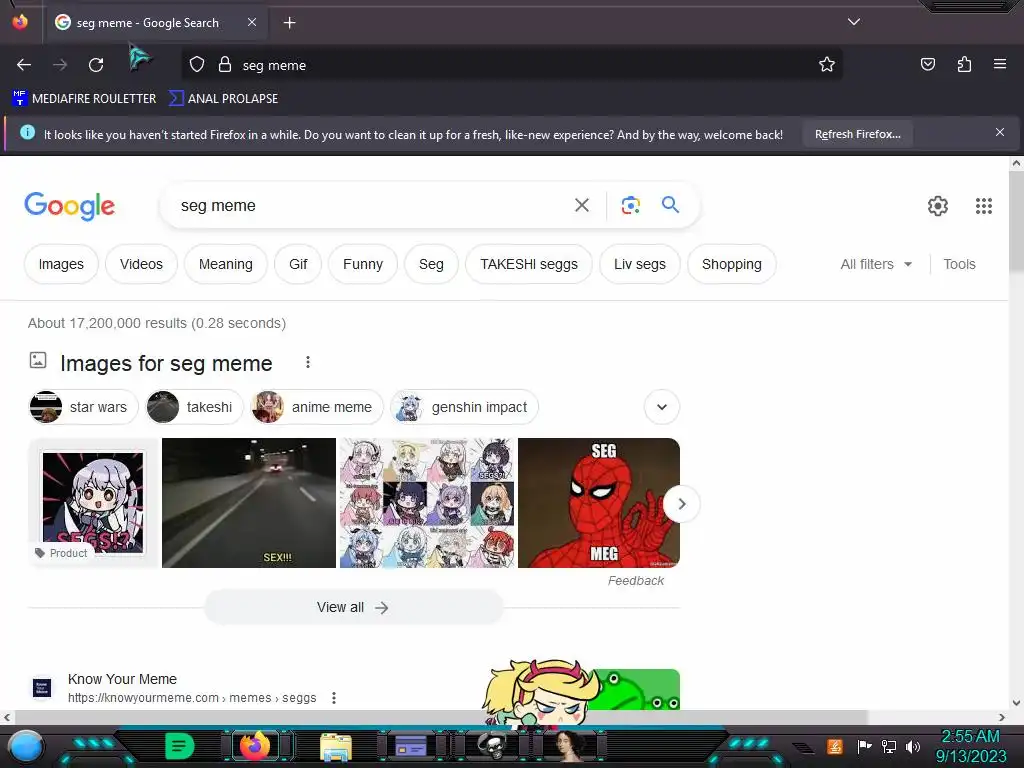1024x768 pixels.
Task: Dismiss the Firefox refresh notification bar
Action: click(x=999, y=133)
